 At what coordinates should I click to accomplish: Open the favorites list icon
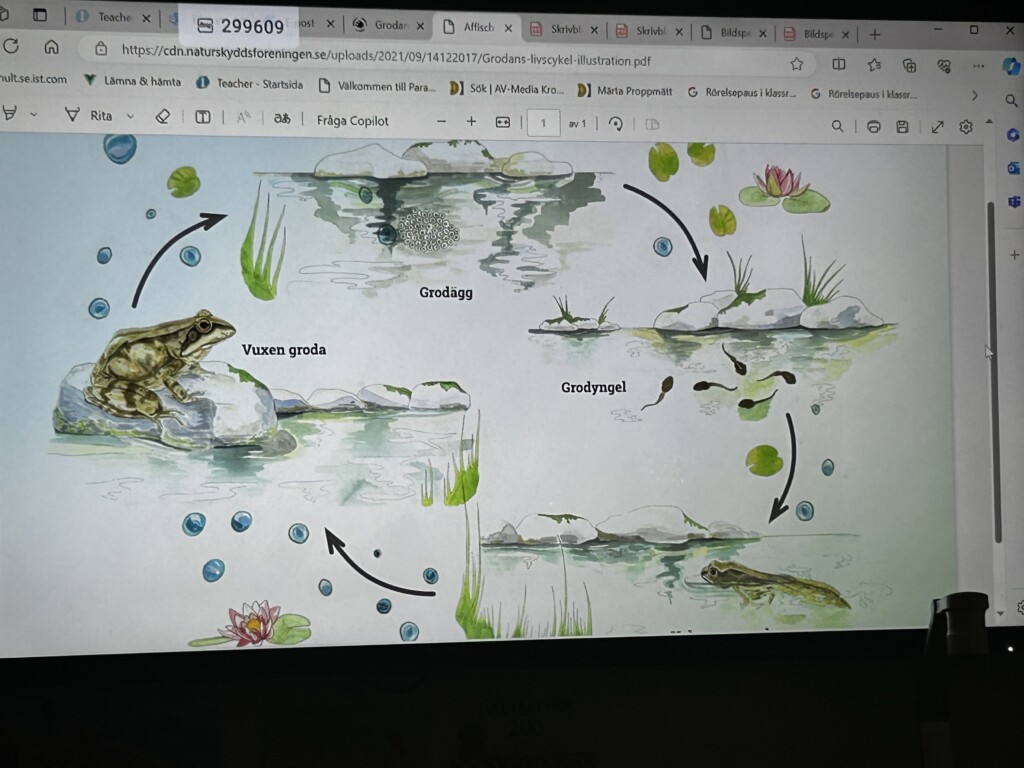(874, 65)
